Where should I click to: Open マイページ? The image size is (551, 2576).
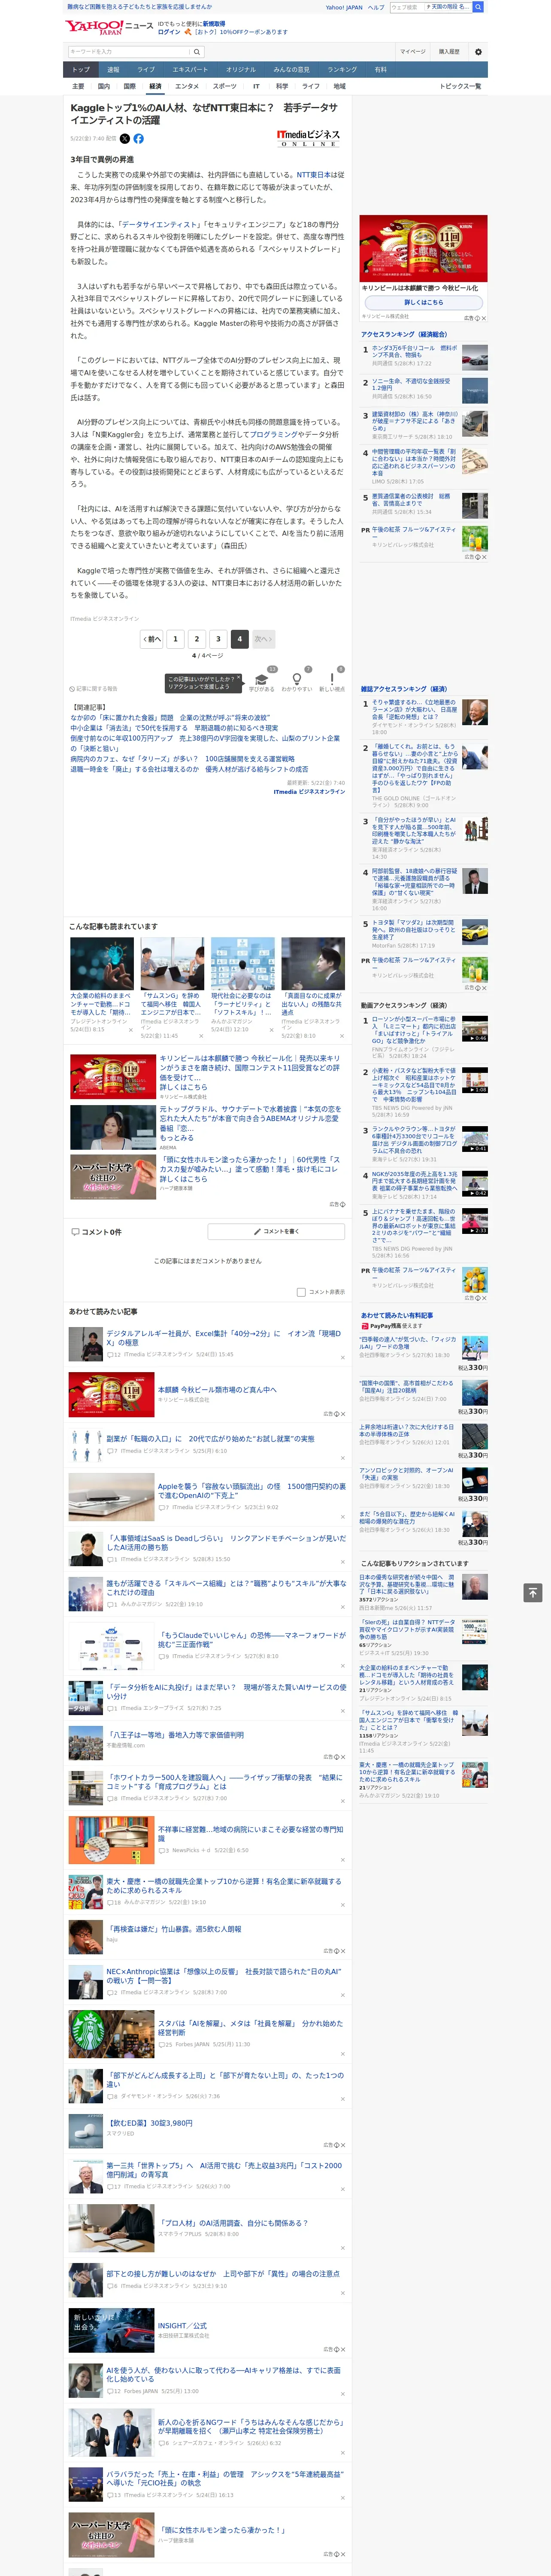point(413,52)
